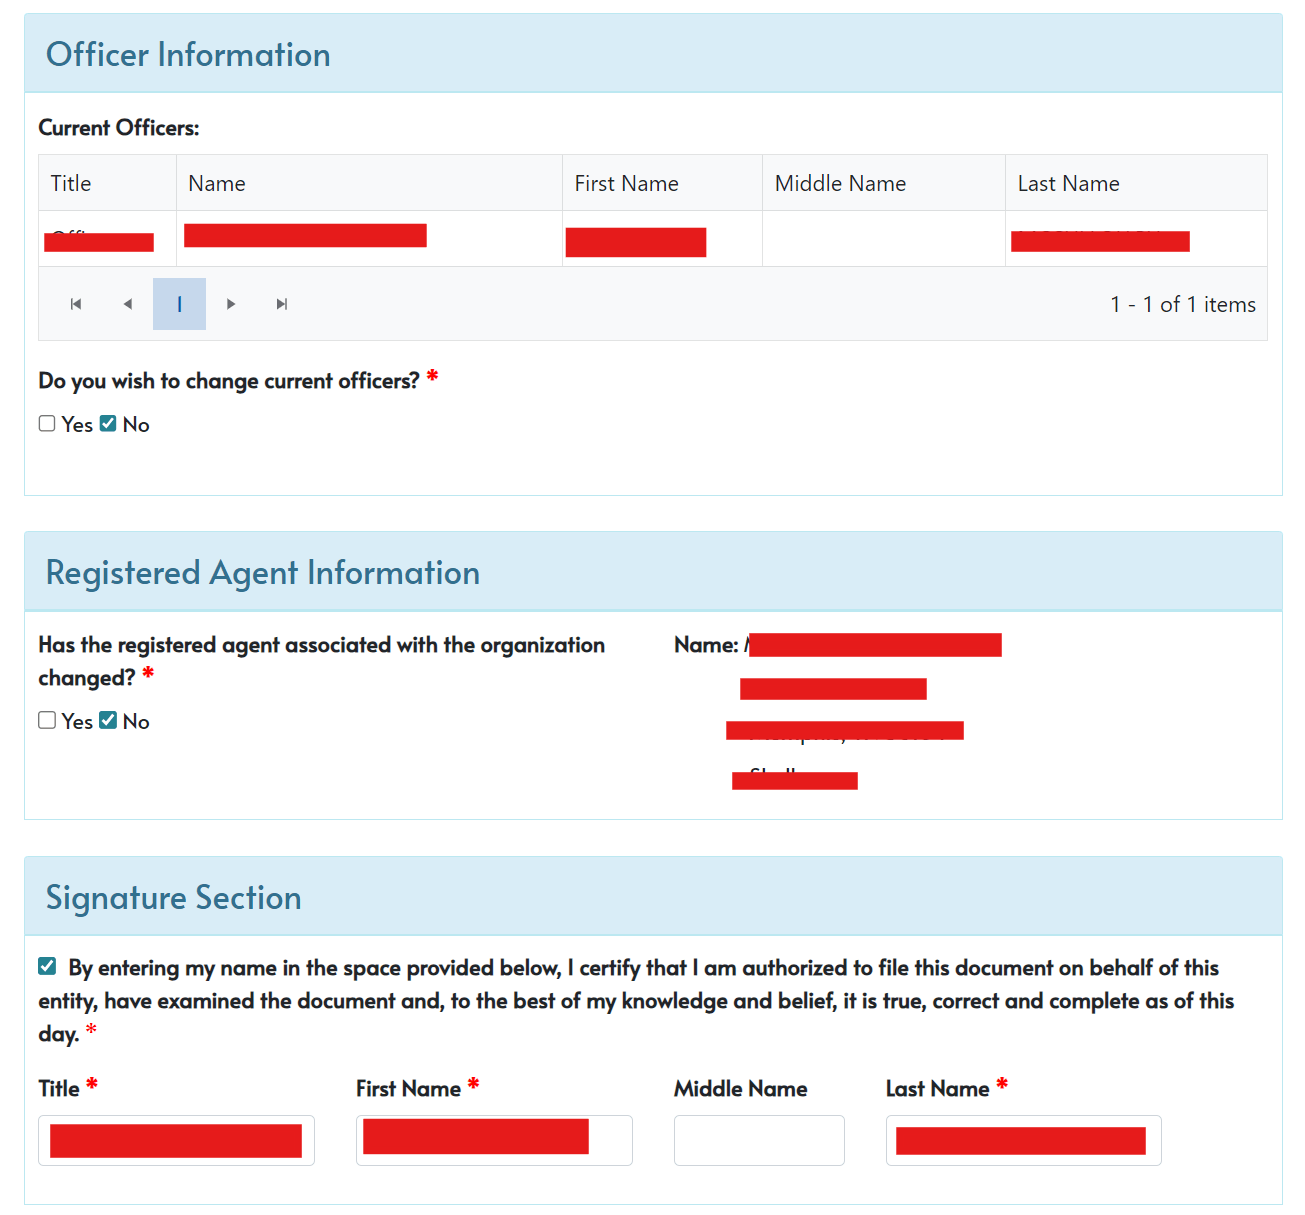Click the First Name column header
The height and width of the screenshot is (1215, 1305).
pyautogui.click(x=663, y=183)
